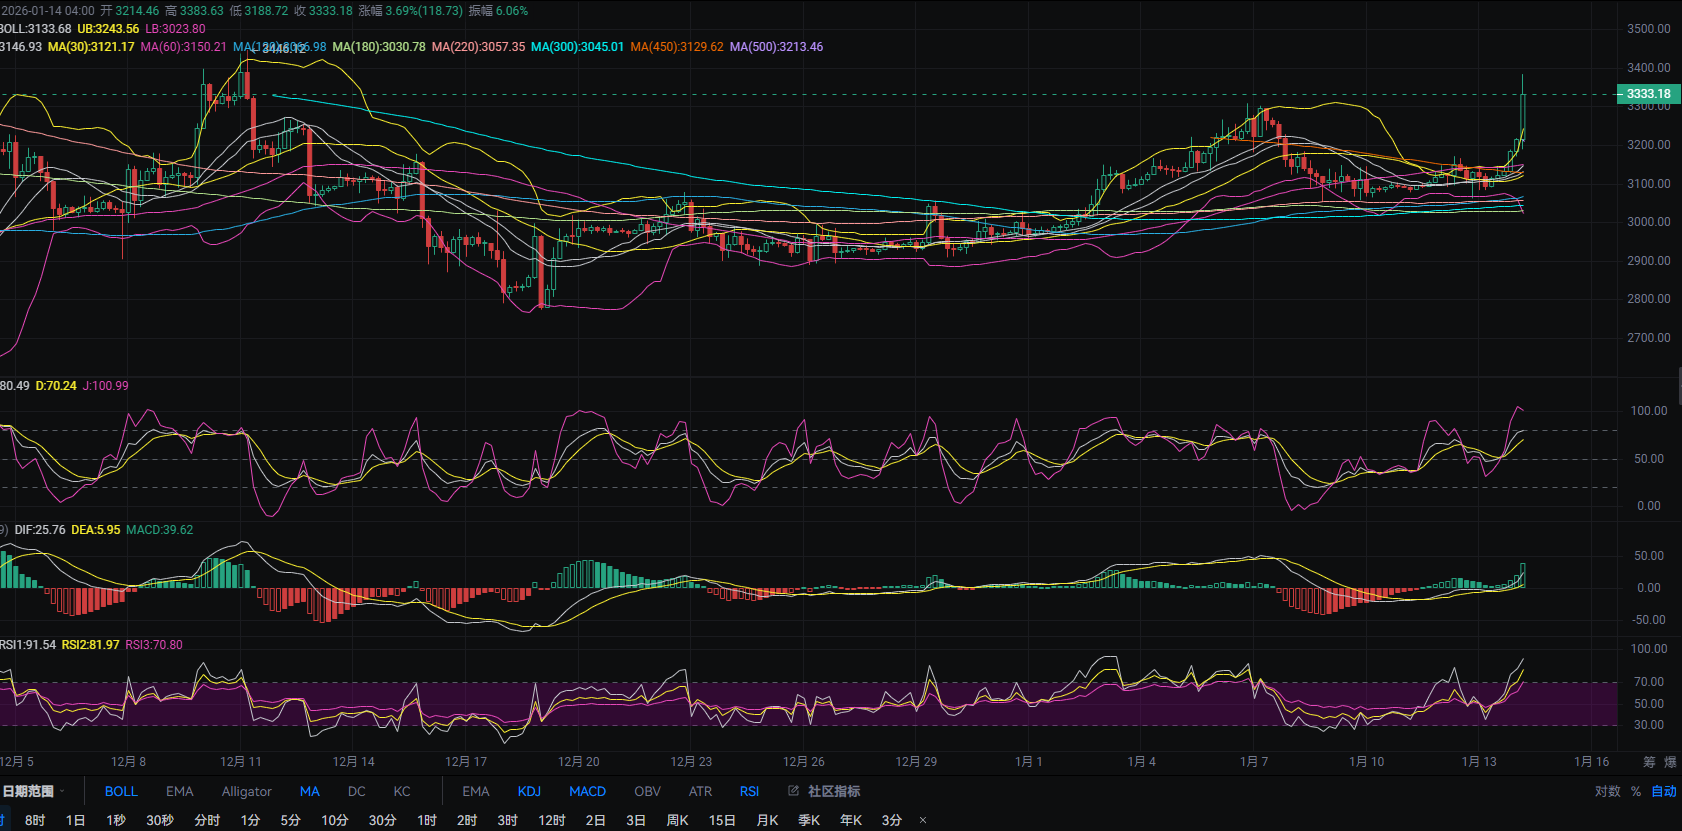Enable the Alligator indicator
This screenshot has height=831, width=1682.
(246, 791)
